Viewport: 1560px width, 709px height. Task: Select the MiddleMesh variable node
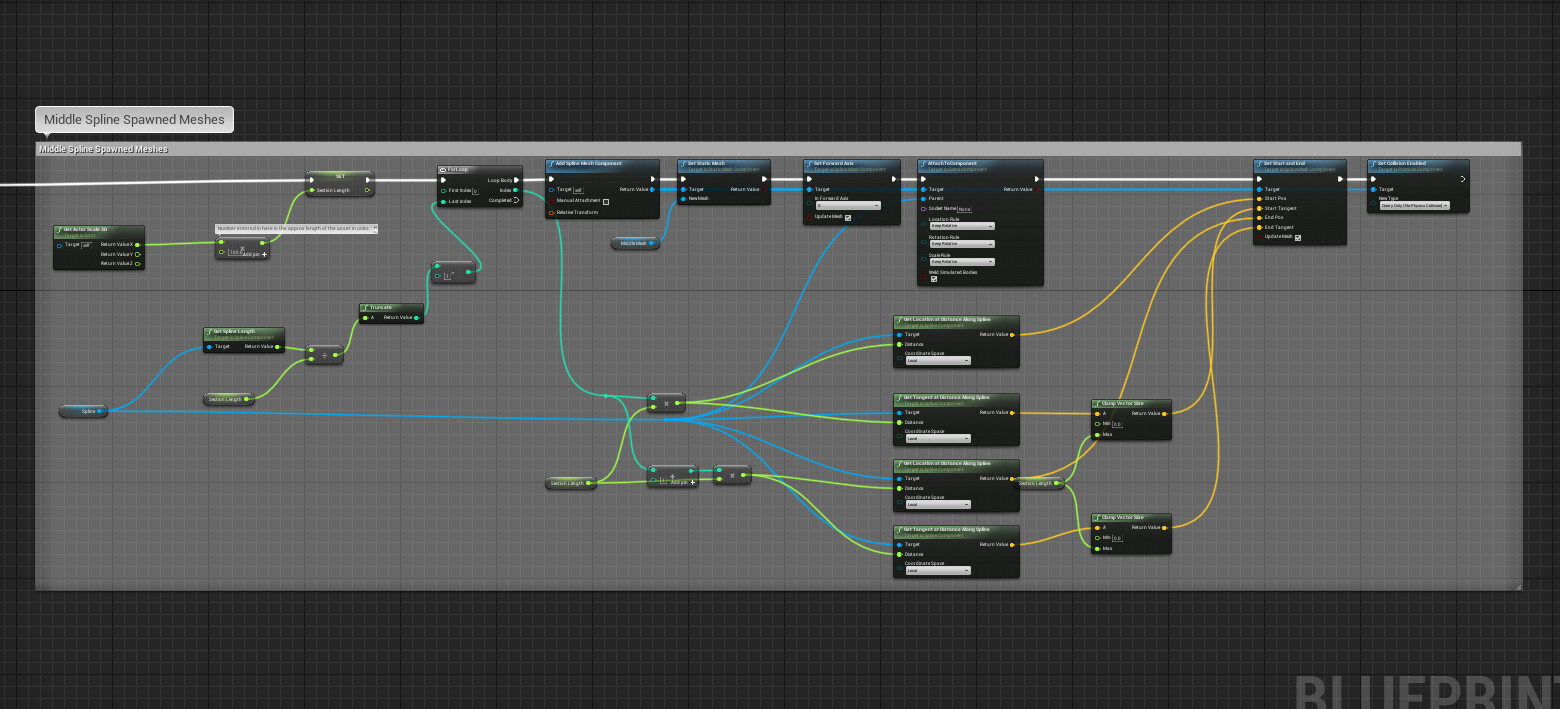point(635,242)
